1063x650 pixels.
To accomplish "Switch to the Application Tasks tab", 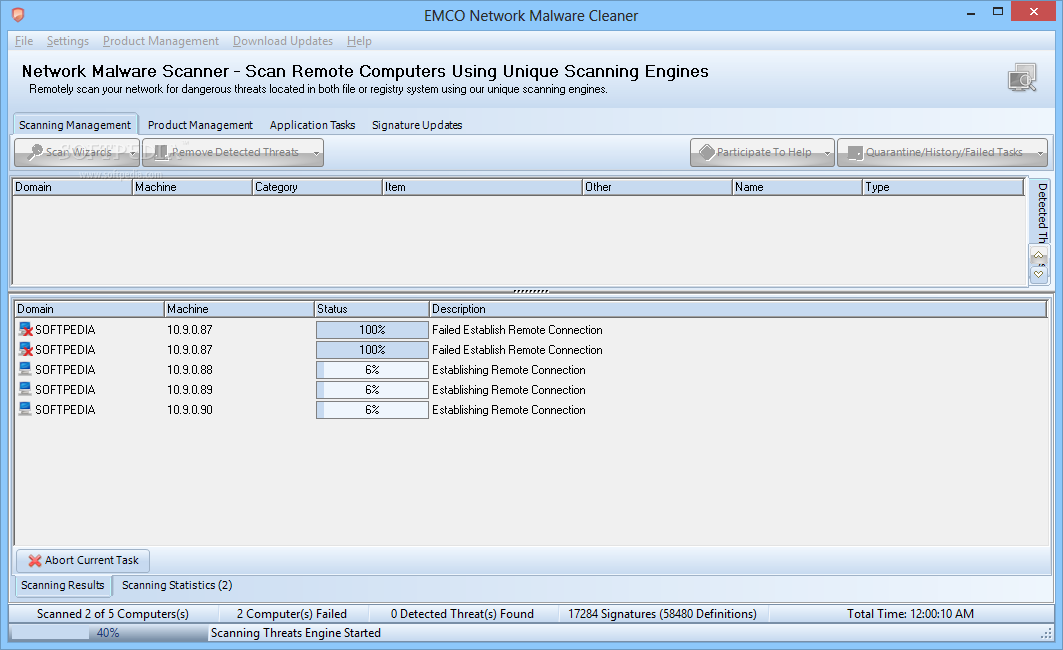I will pos(313,125).
